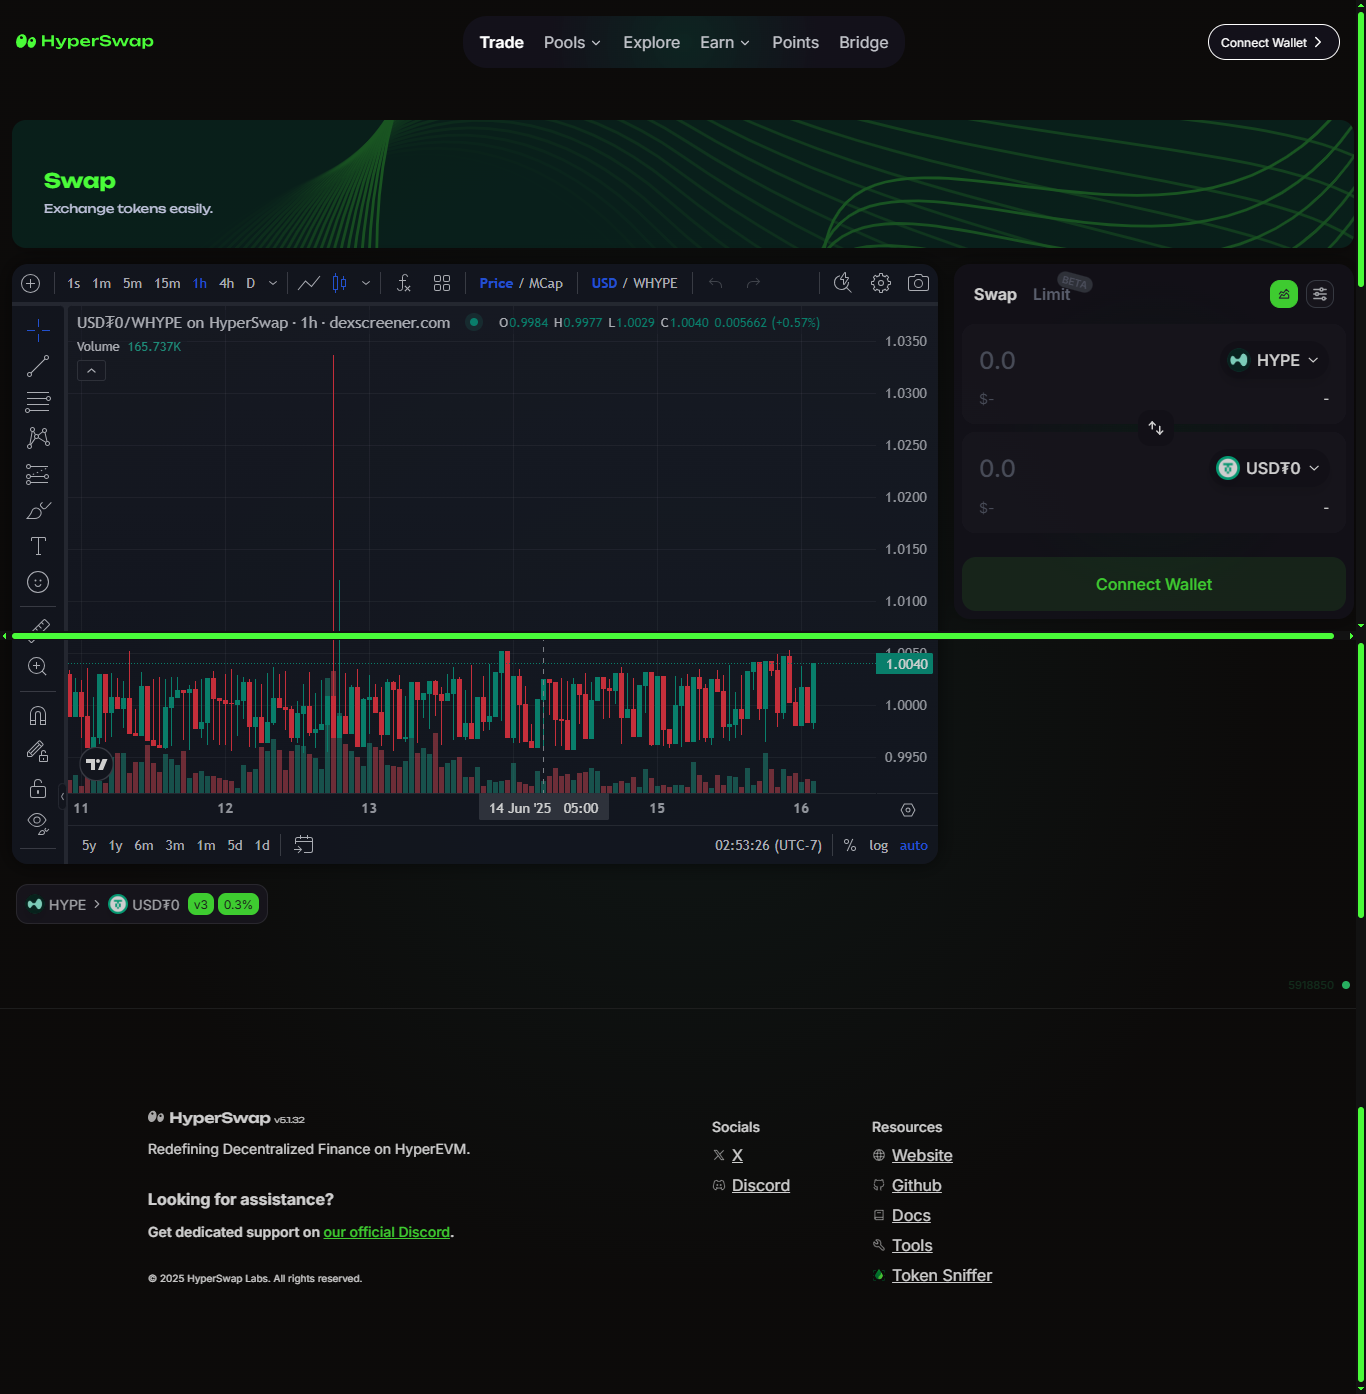The width and height of the screenshot is (1366, 1394).
Task: Open the Trade page
Action: pos(502,42)
